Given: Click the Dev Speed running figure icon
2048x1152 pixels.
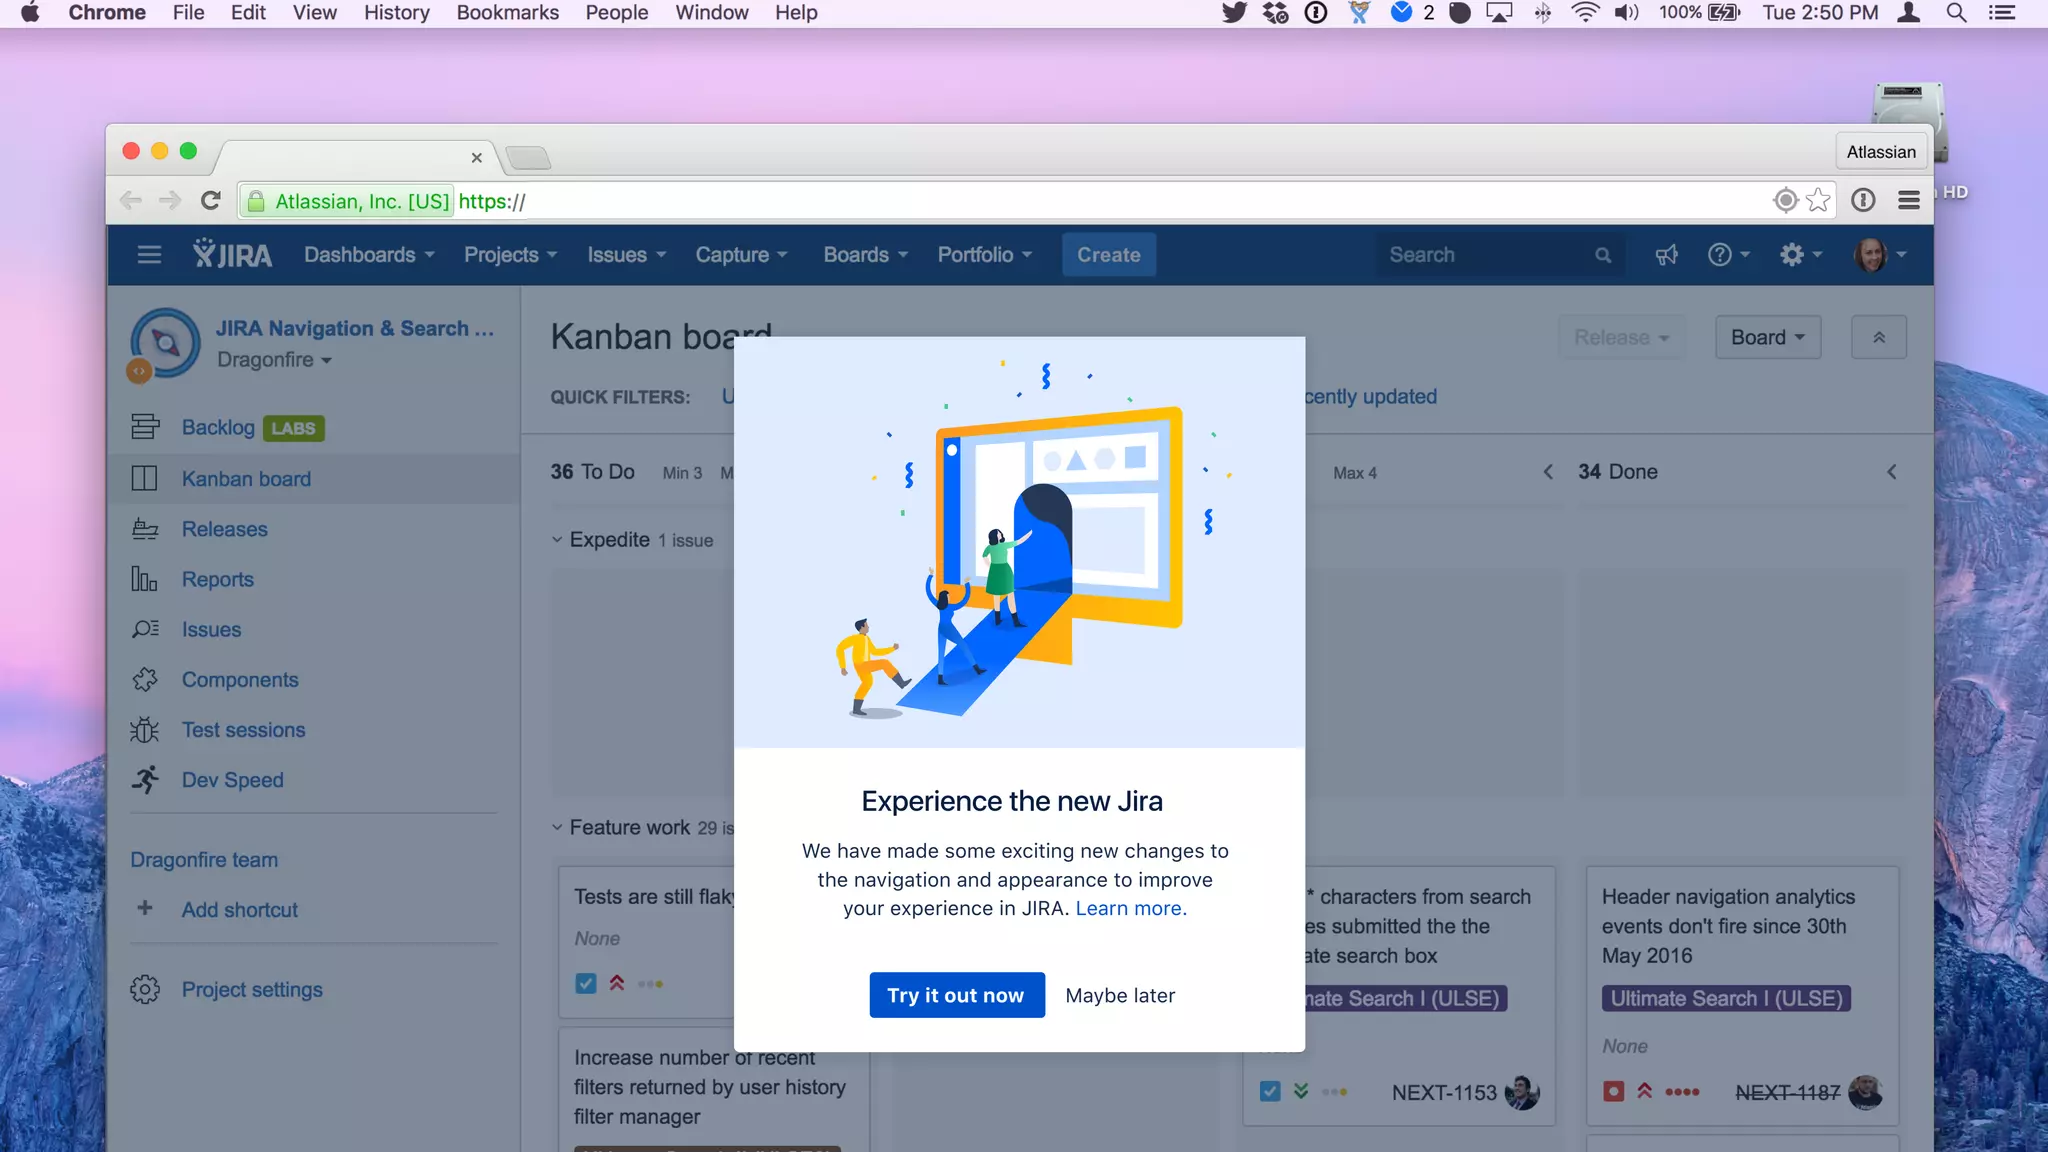Looking at the screenshot, I should (146, 780).
